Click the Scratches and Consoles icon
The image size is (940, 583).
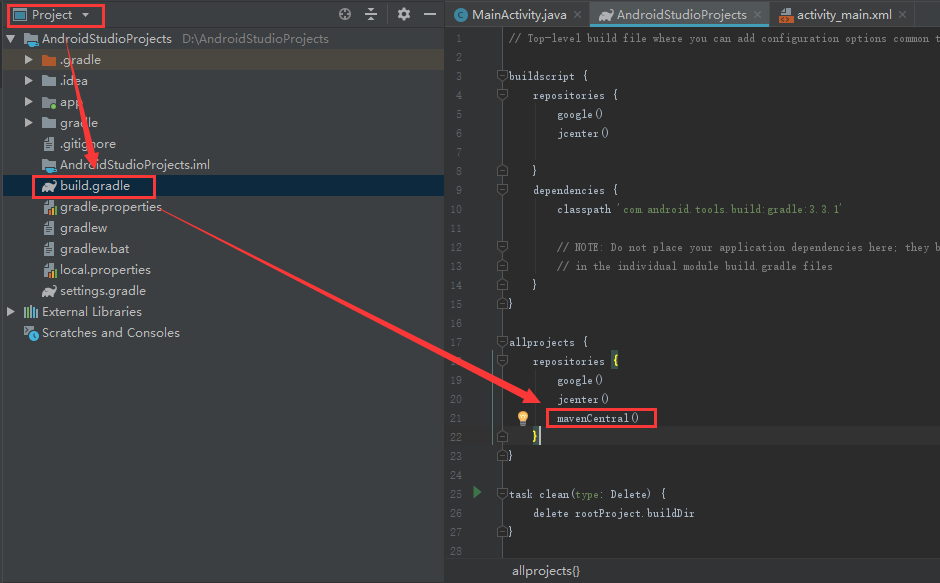point(33,332)
